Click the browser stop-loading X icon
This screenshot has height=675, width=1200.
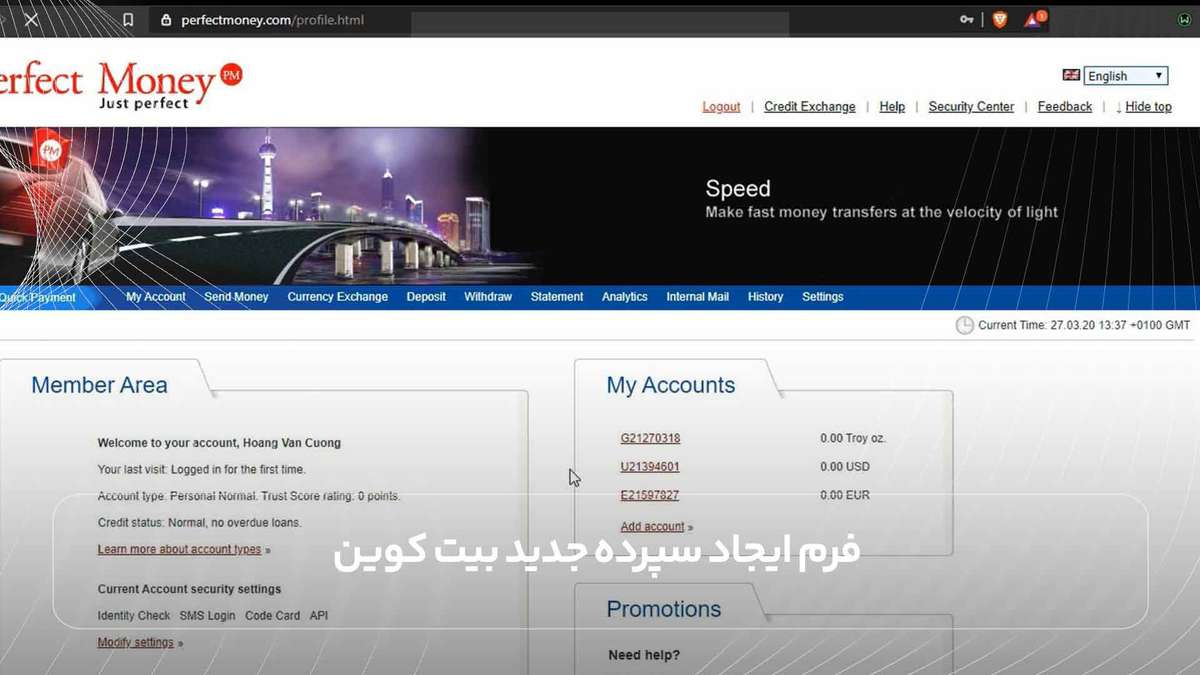pos(32,19)
